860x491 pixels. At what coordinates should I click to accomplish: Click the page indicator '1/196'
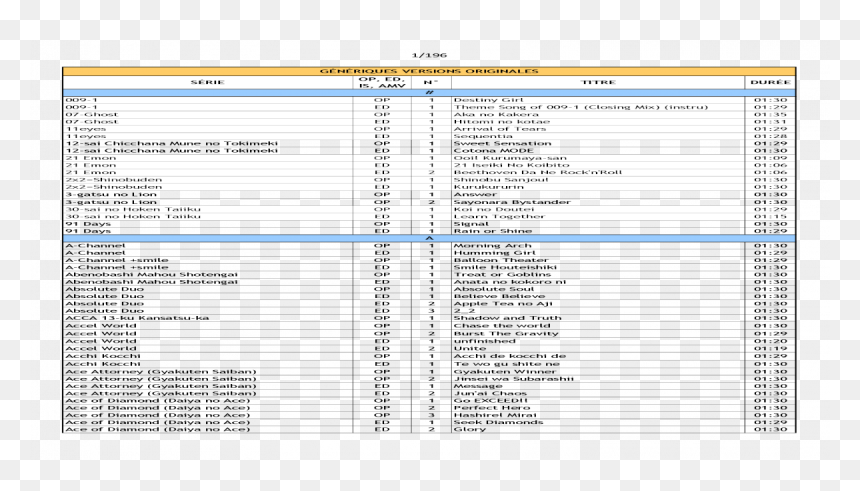[429, 55]
